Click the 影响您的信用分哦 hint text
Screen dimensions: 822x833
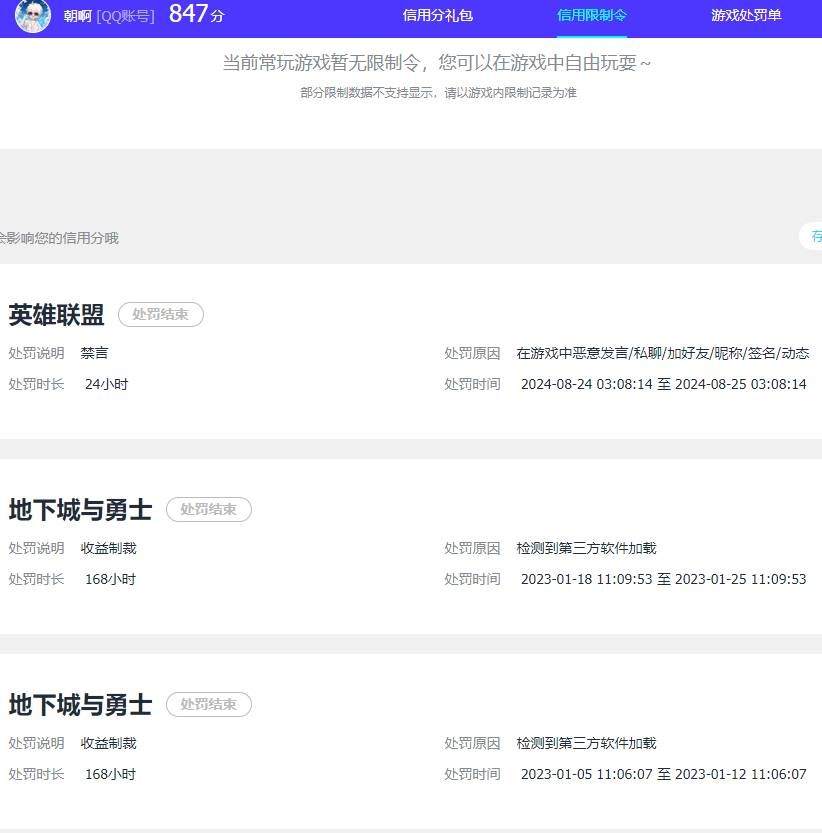pos(59,238)
